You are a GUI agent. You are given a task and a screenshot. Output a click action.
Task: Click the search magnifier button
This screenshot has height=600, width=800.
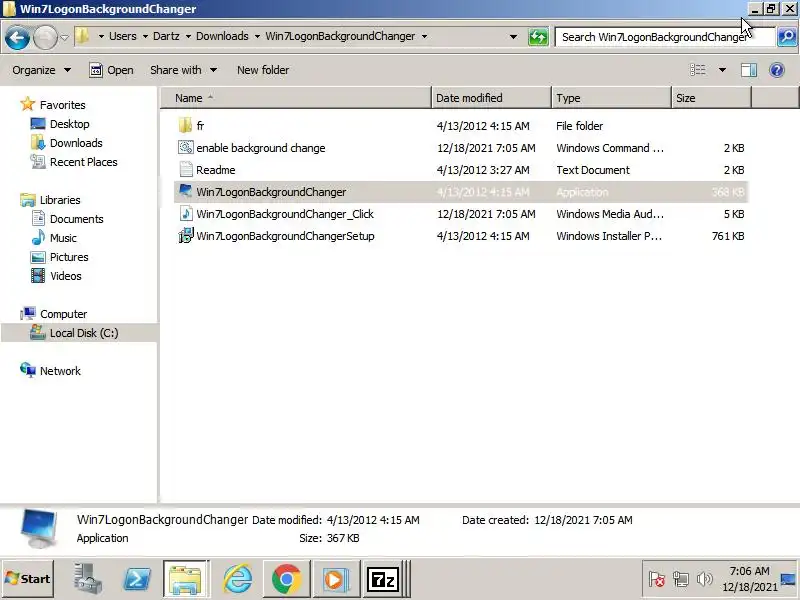[787, 37]
